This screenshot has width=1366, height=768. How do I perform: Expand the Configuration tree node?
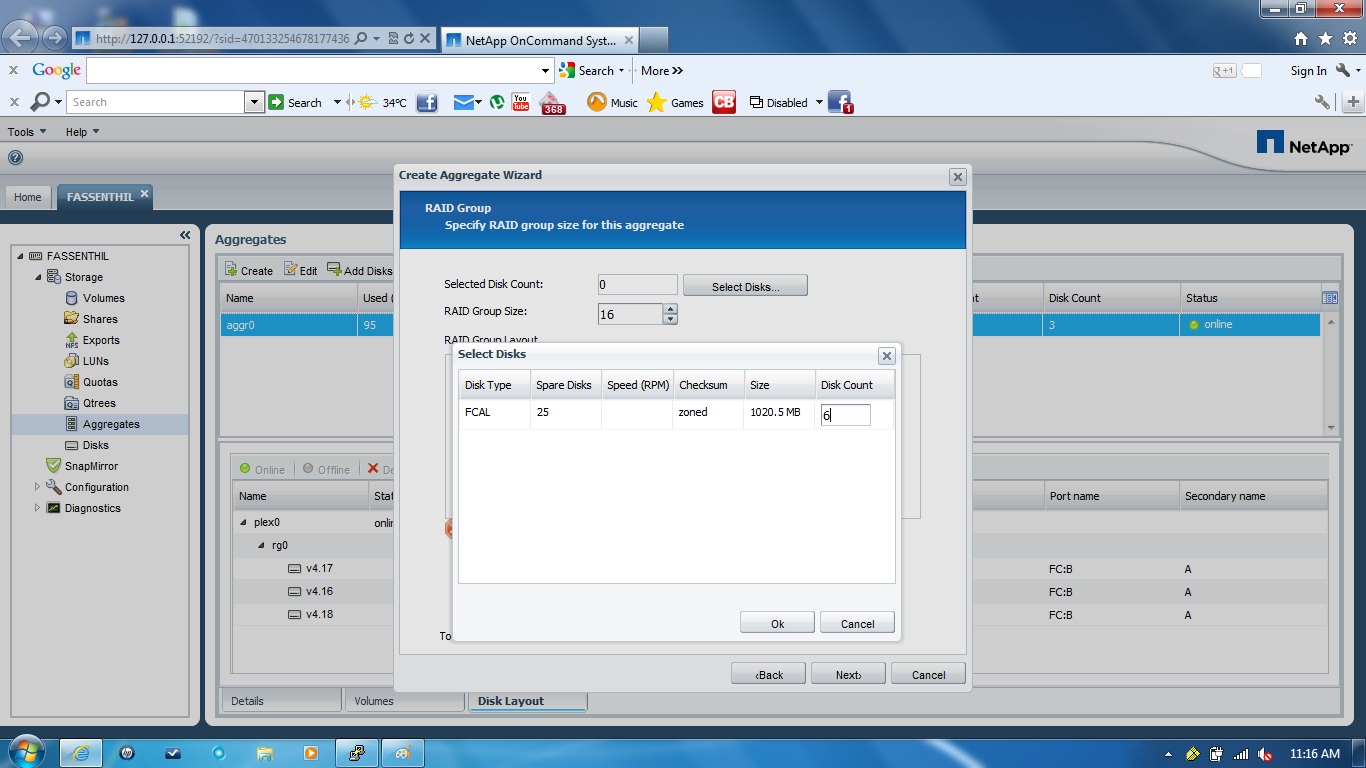click(38, 487)
